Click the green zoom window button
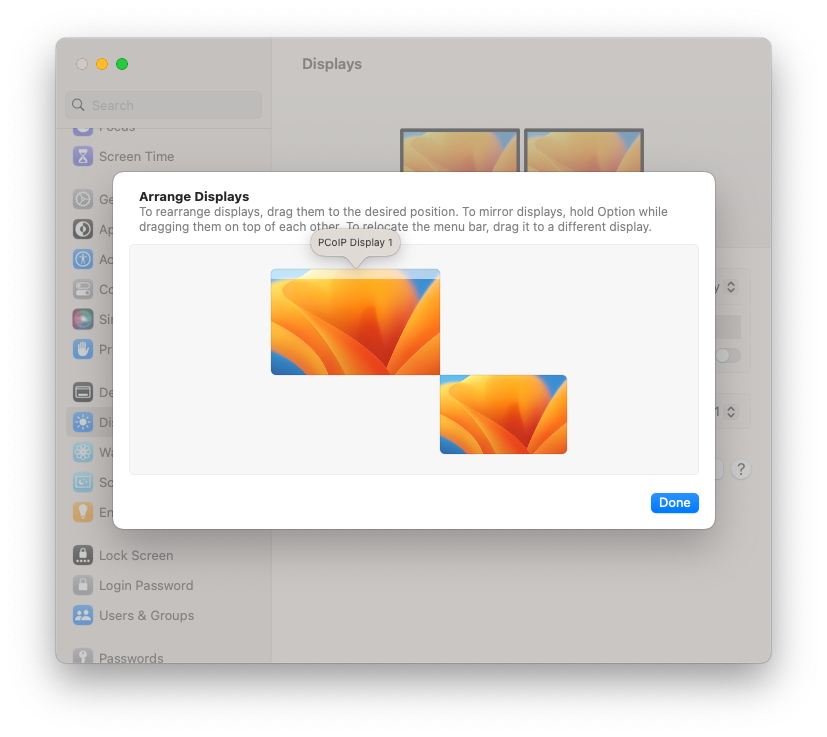Screen dimensions: 827x737 tap(122, 64)
